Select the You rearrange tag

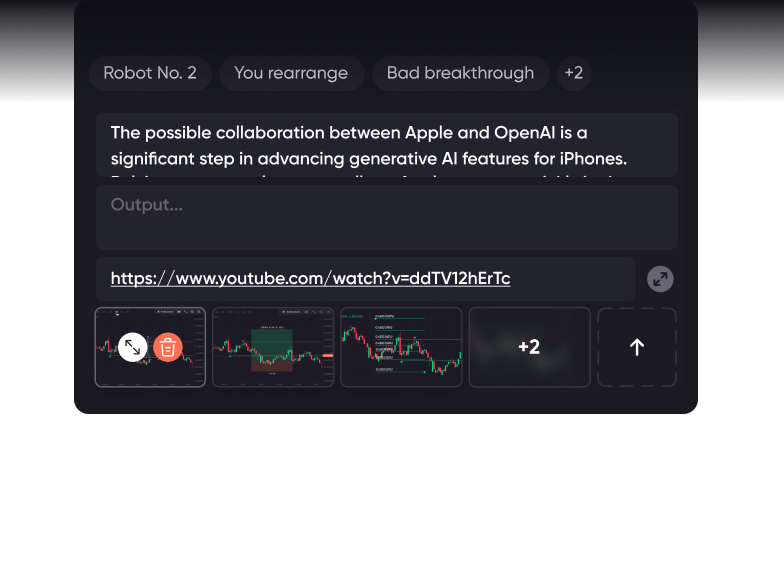(291, 73)
